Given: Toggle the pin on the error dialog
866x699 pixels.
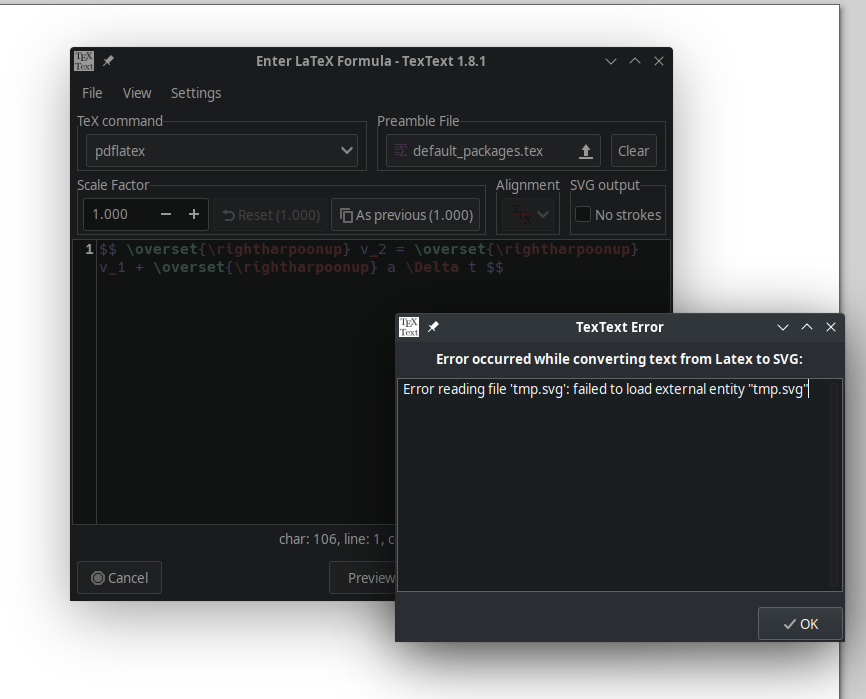Looking at the screenshot, I should coord(433,326).
